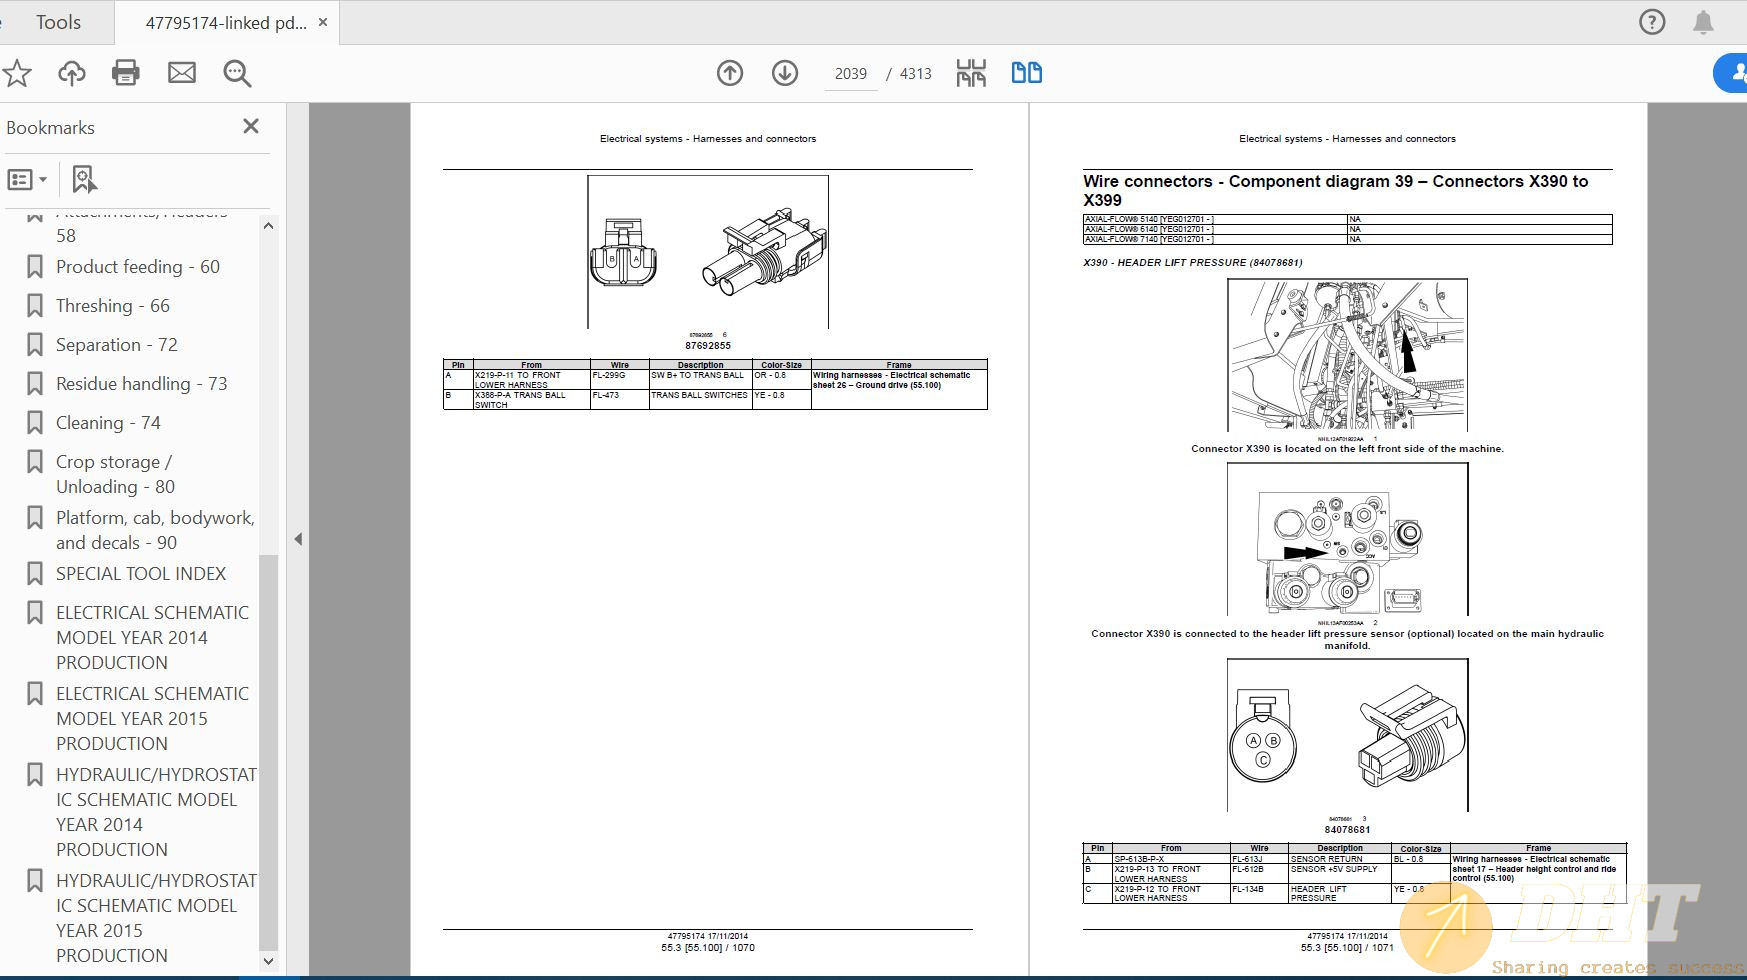This screenshot has height=980, width=1747.
Task: Click the FL-299G wire cell on left page
Action: point(620,380)
